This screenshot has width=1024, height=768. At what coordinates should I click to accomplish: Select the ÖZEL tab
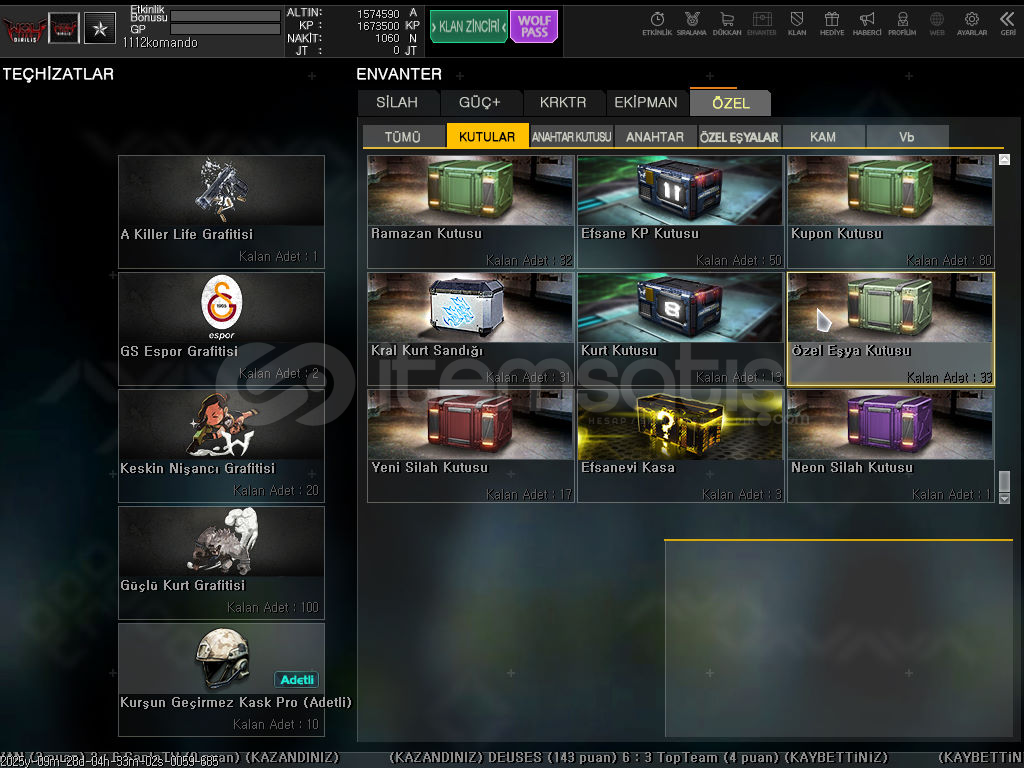tap(731, 103)
